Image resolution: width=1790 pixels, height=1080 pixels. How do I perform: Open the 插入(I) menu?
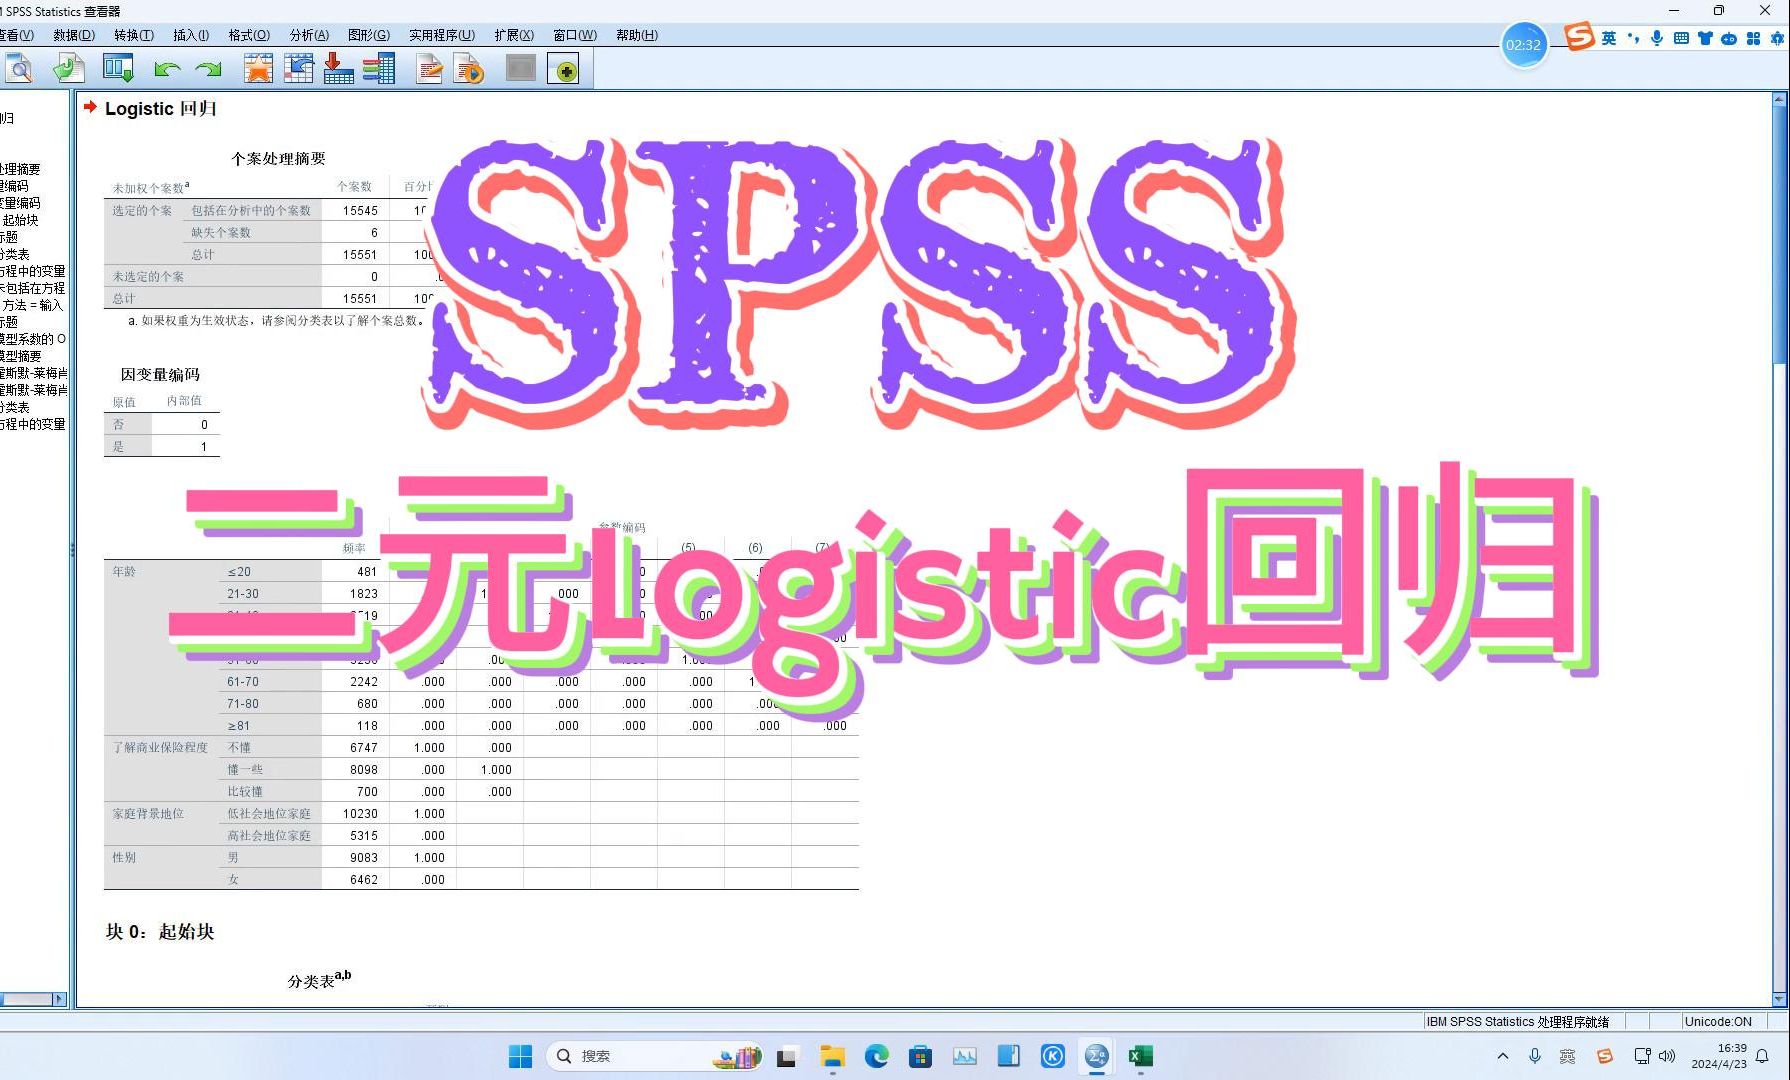coord(191,35)
